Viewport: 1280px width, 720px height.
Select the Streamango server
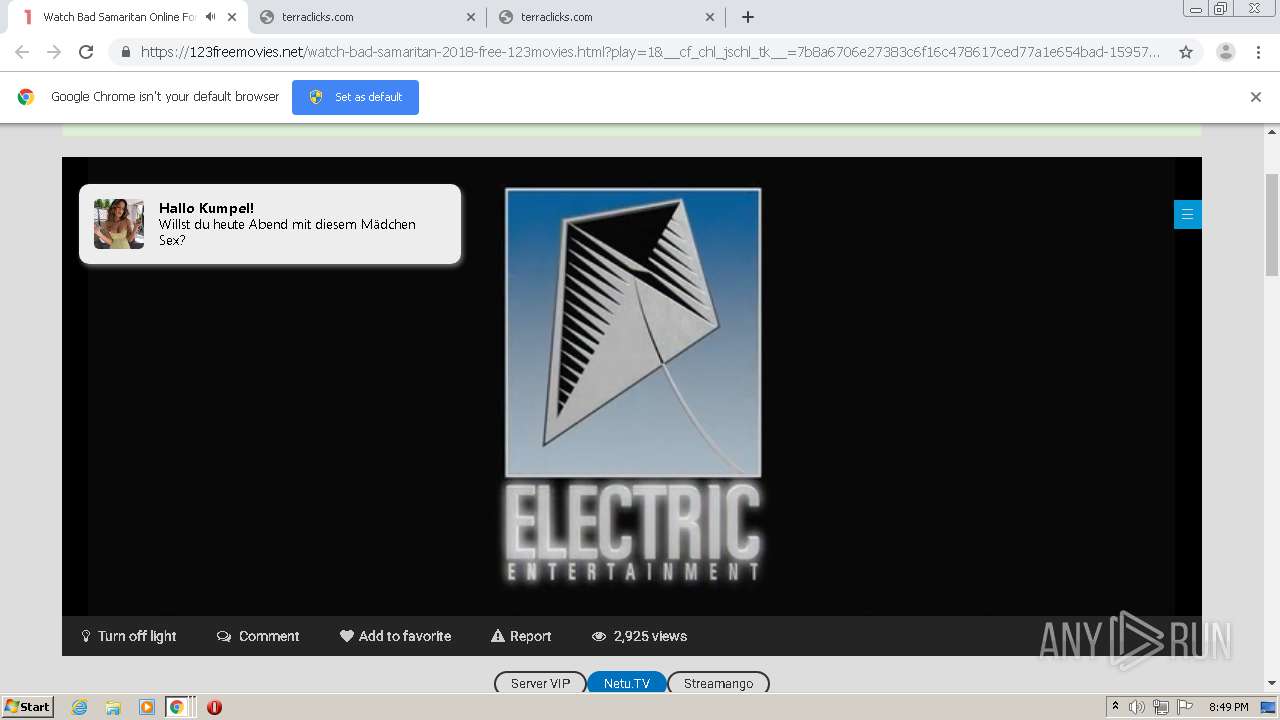pyautogui.click(x=718, y=683)
